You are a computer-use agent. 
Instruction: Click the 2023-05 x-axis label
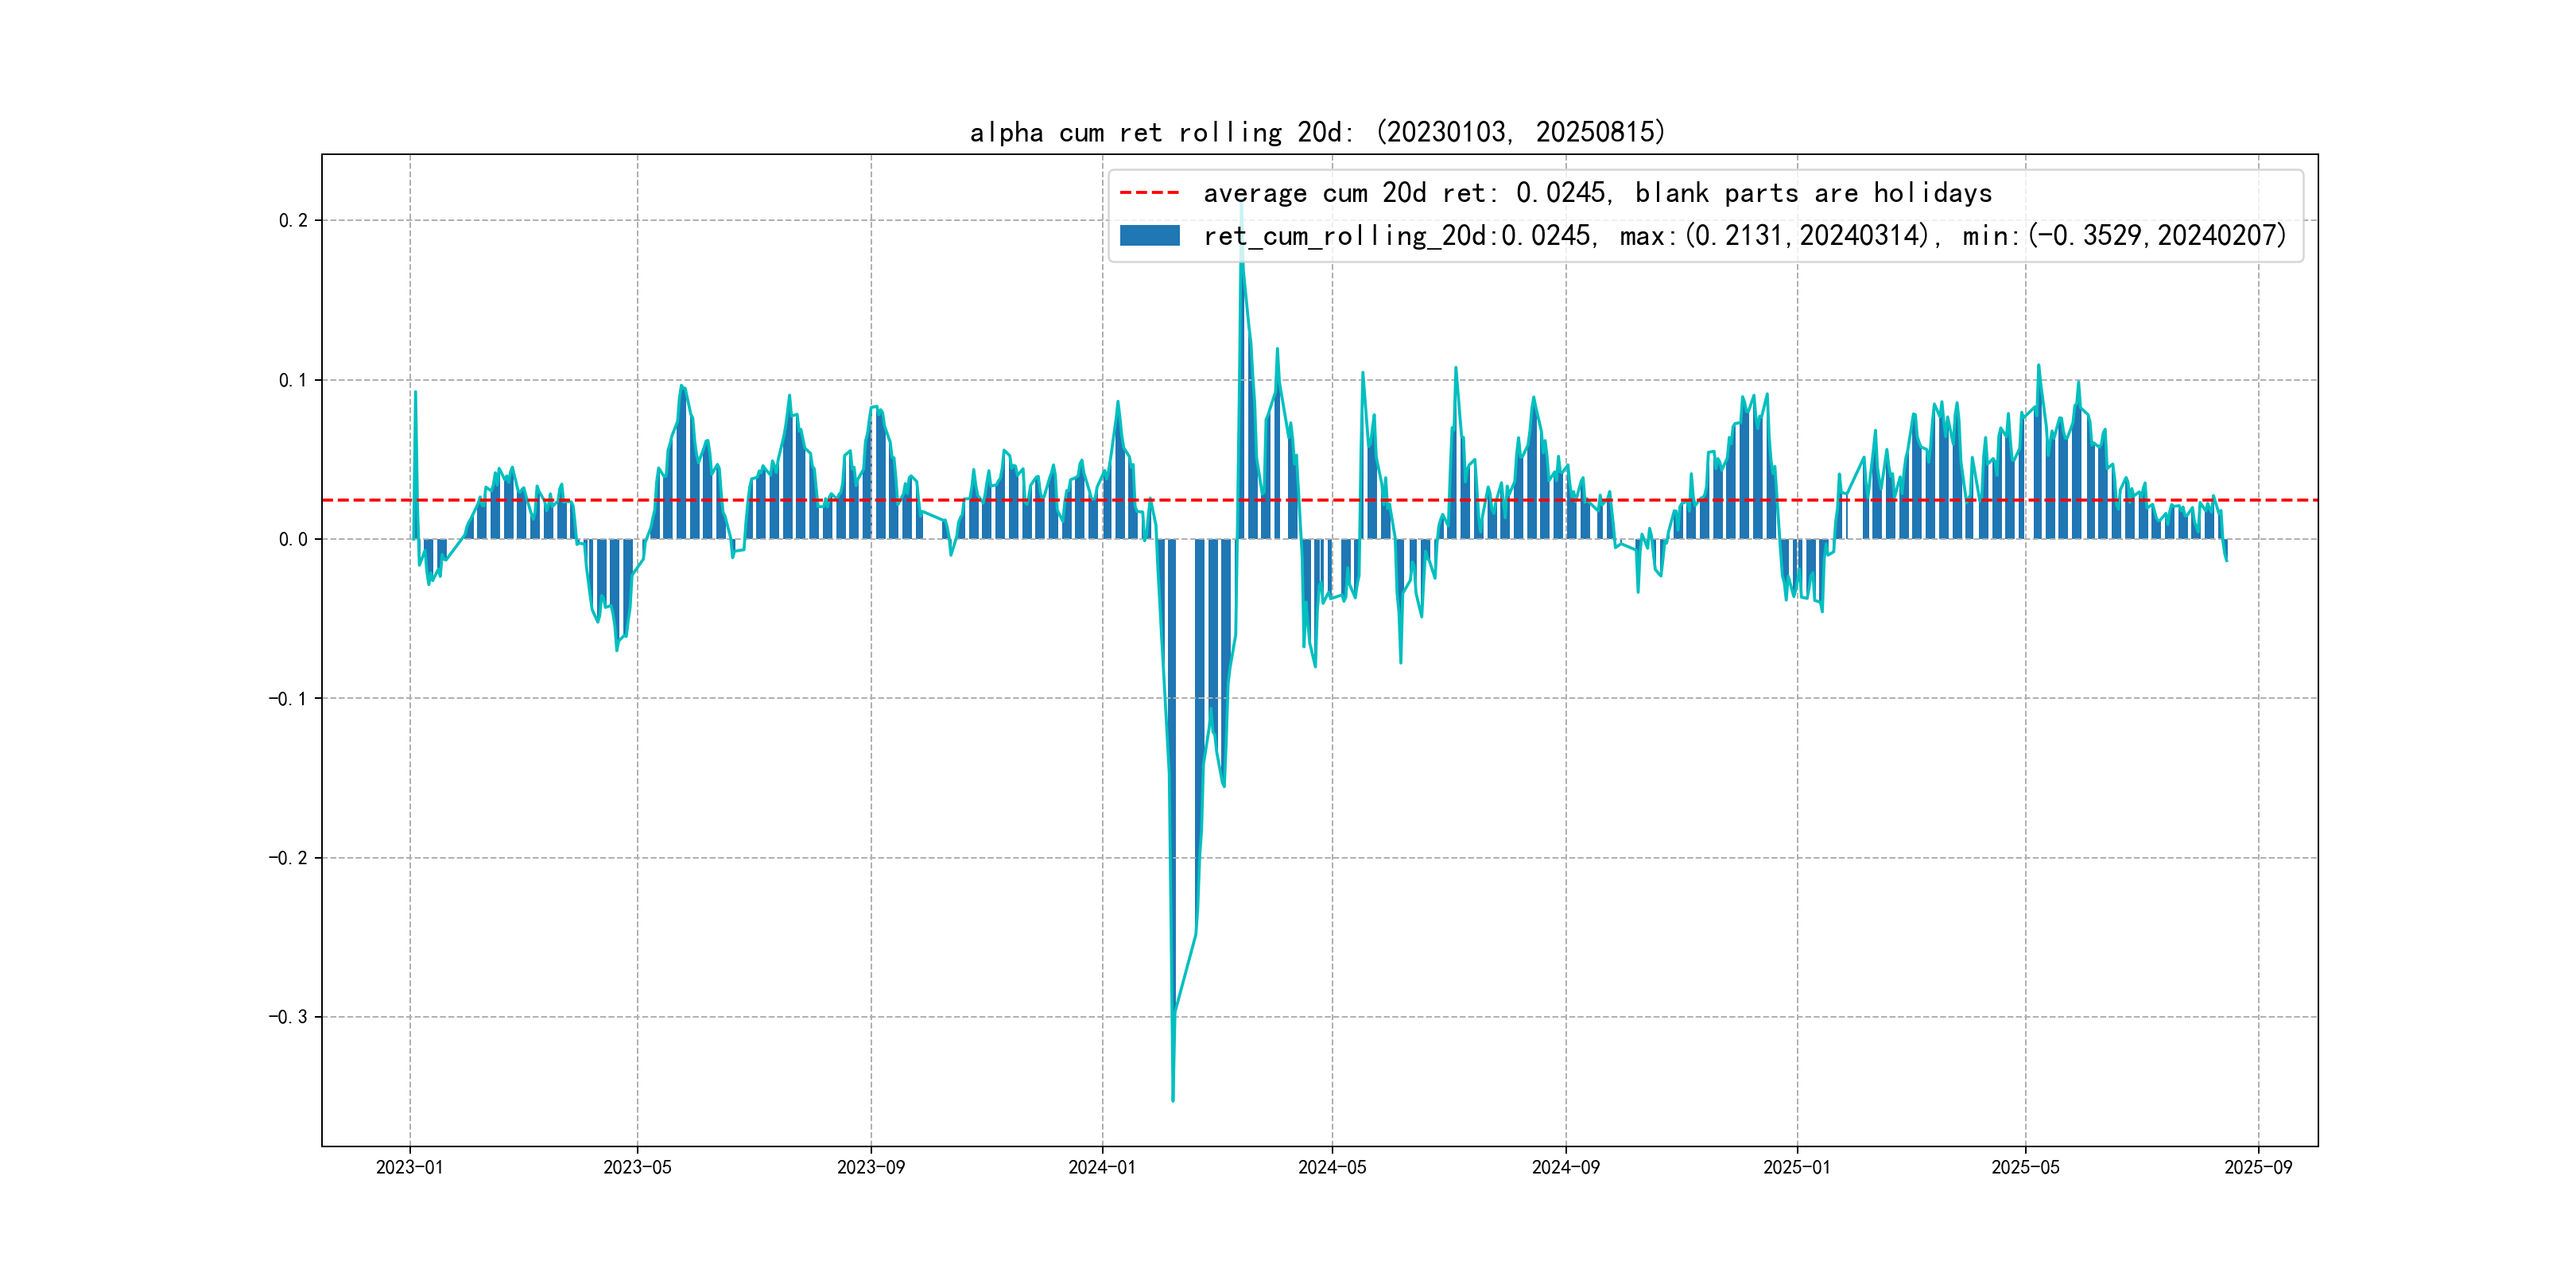(637, 1167)
